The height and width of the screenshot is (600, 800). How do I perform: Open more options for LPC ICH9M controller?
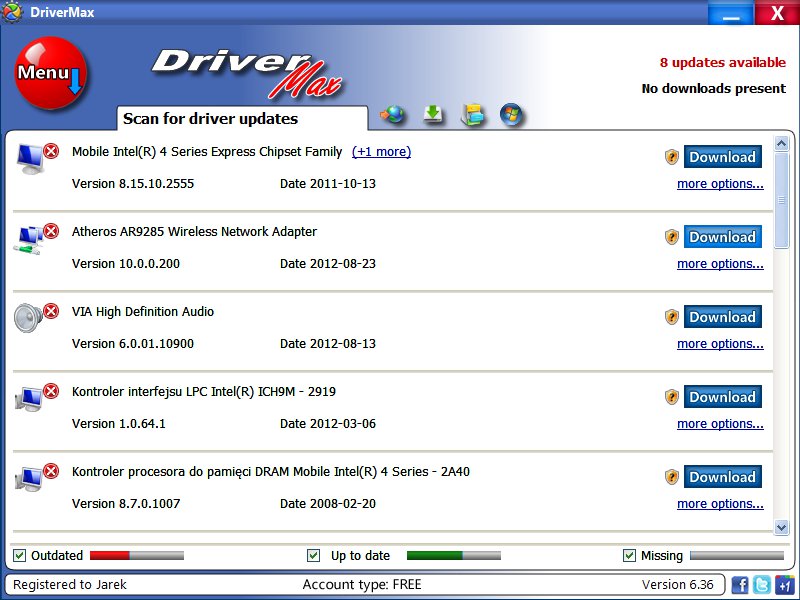point(720,424)
